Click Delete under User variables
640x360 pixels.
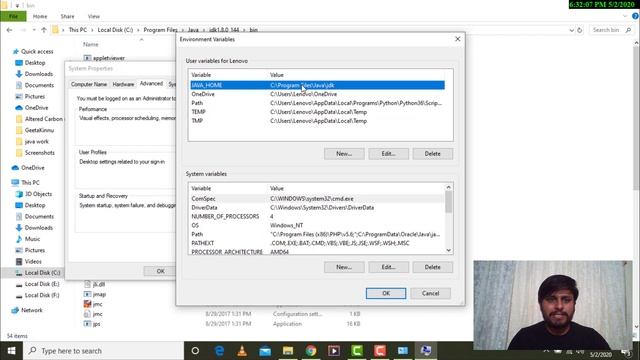(x=432, y=153)
